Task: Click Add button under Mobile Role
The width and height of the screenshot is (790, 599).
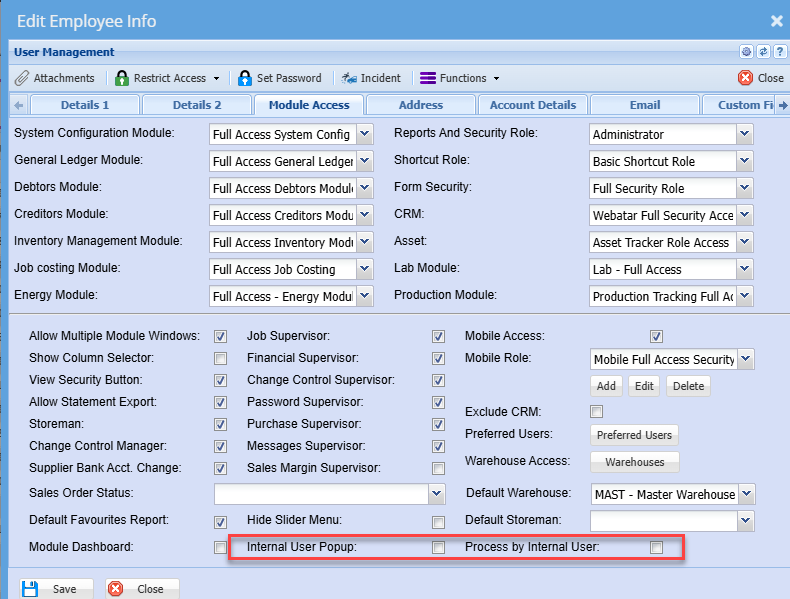Action: pos(606,386)
